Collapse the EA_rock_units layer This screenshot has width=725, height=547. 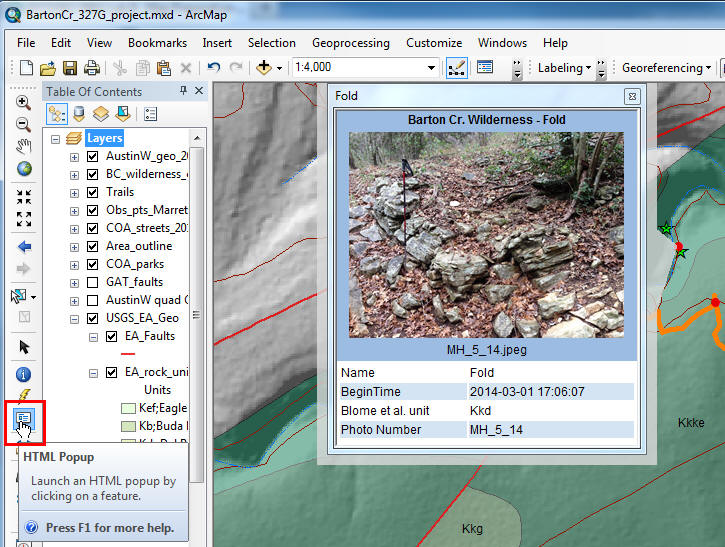93,373
